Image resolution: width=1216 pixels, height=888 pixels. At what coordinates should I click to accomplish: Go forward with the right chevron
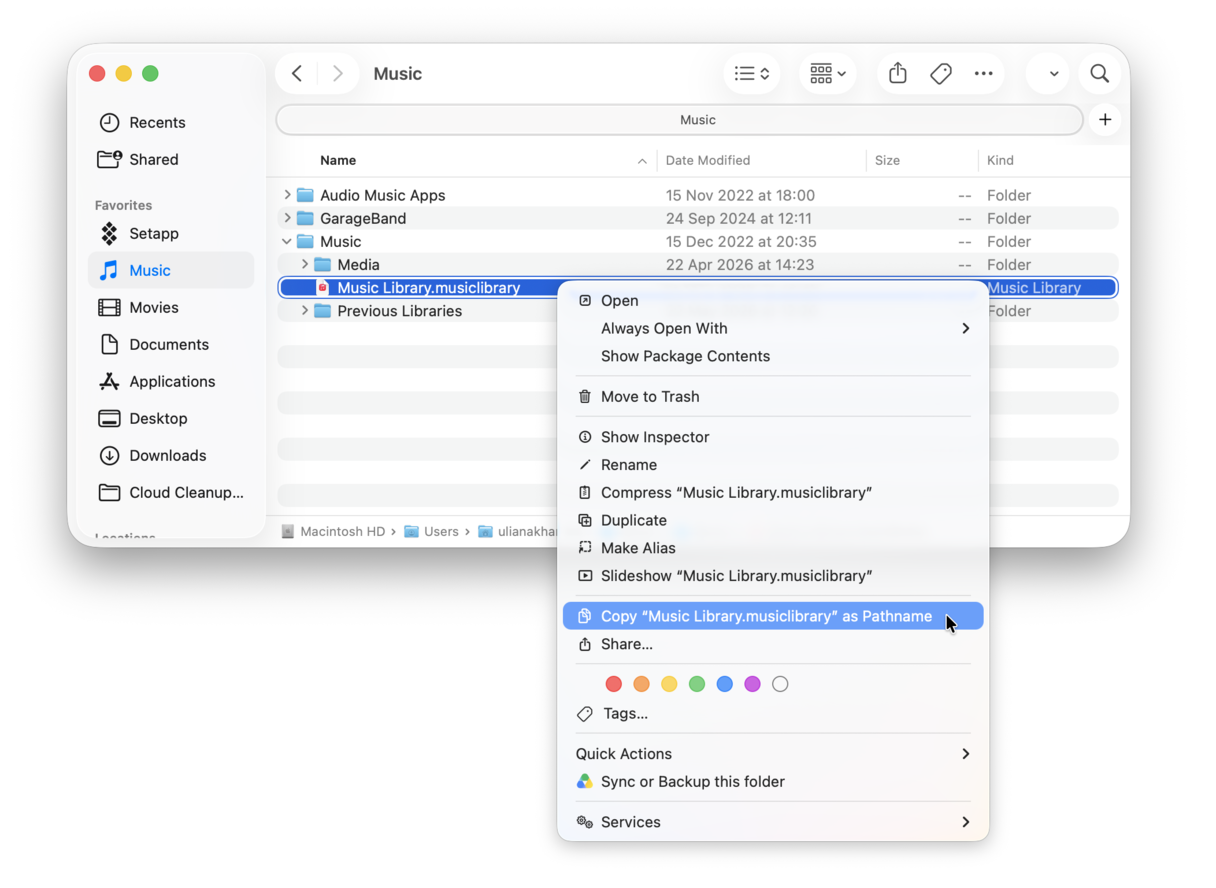pos(338,74)
